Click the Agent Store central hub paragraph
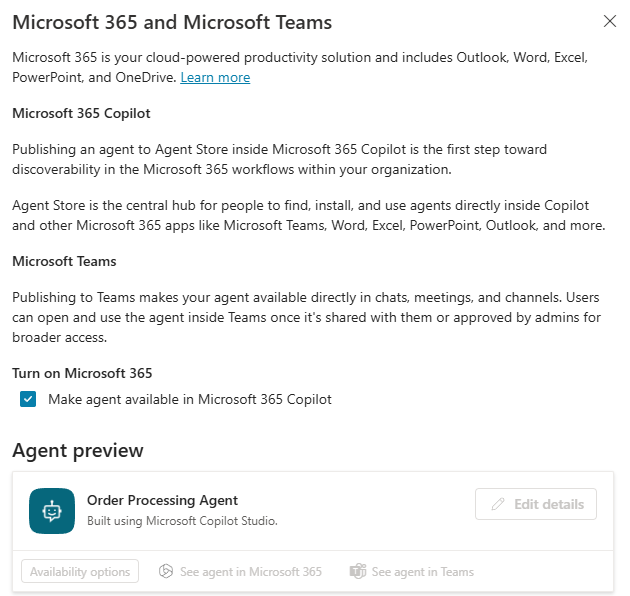630x596 pixels. pos(309,215)
